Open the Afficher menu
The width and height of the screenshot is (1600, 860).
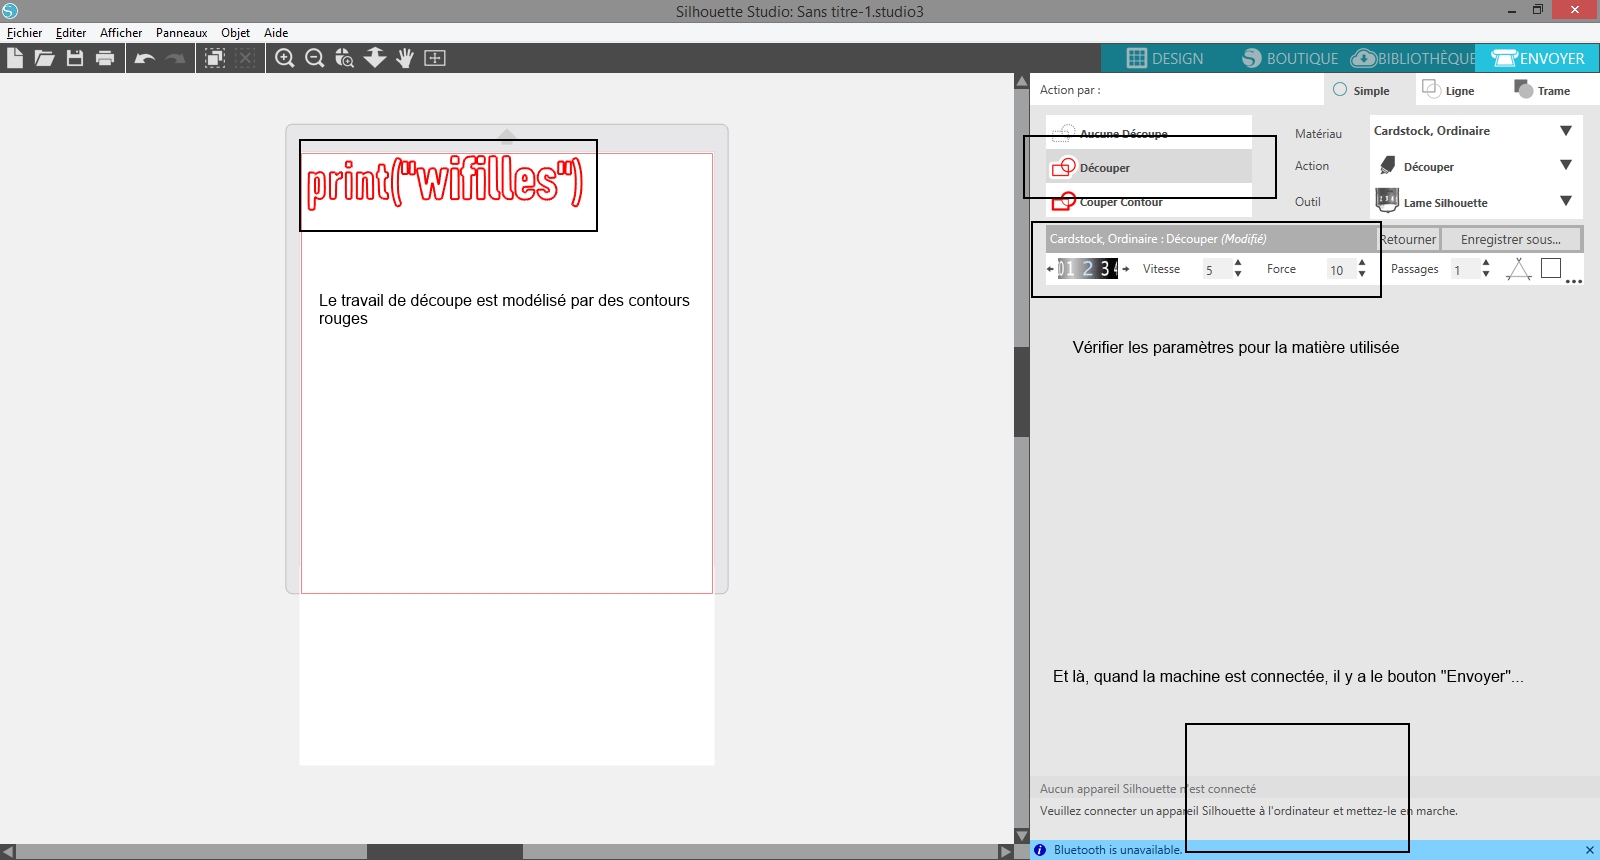click(x=121, y=33)
